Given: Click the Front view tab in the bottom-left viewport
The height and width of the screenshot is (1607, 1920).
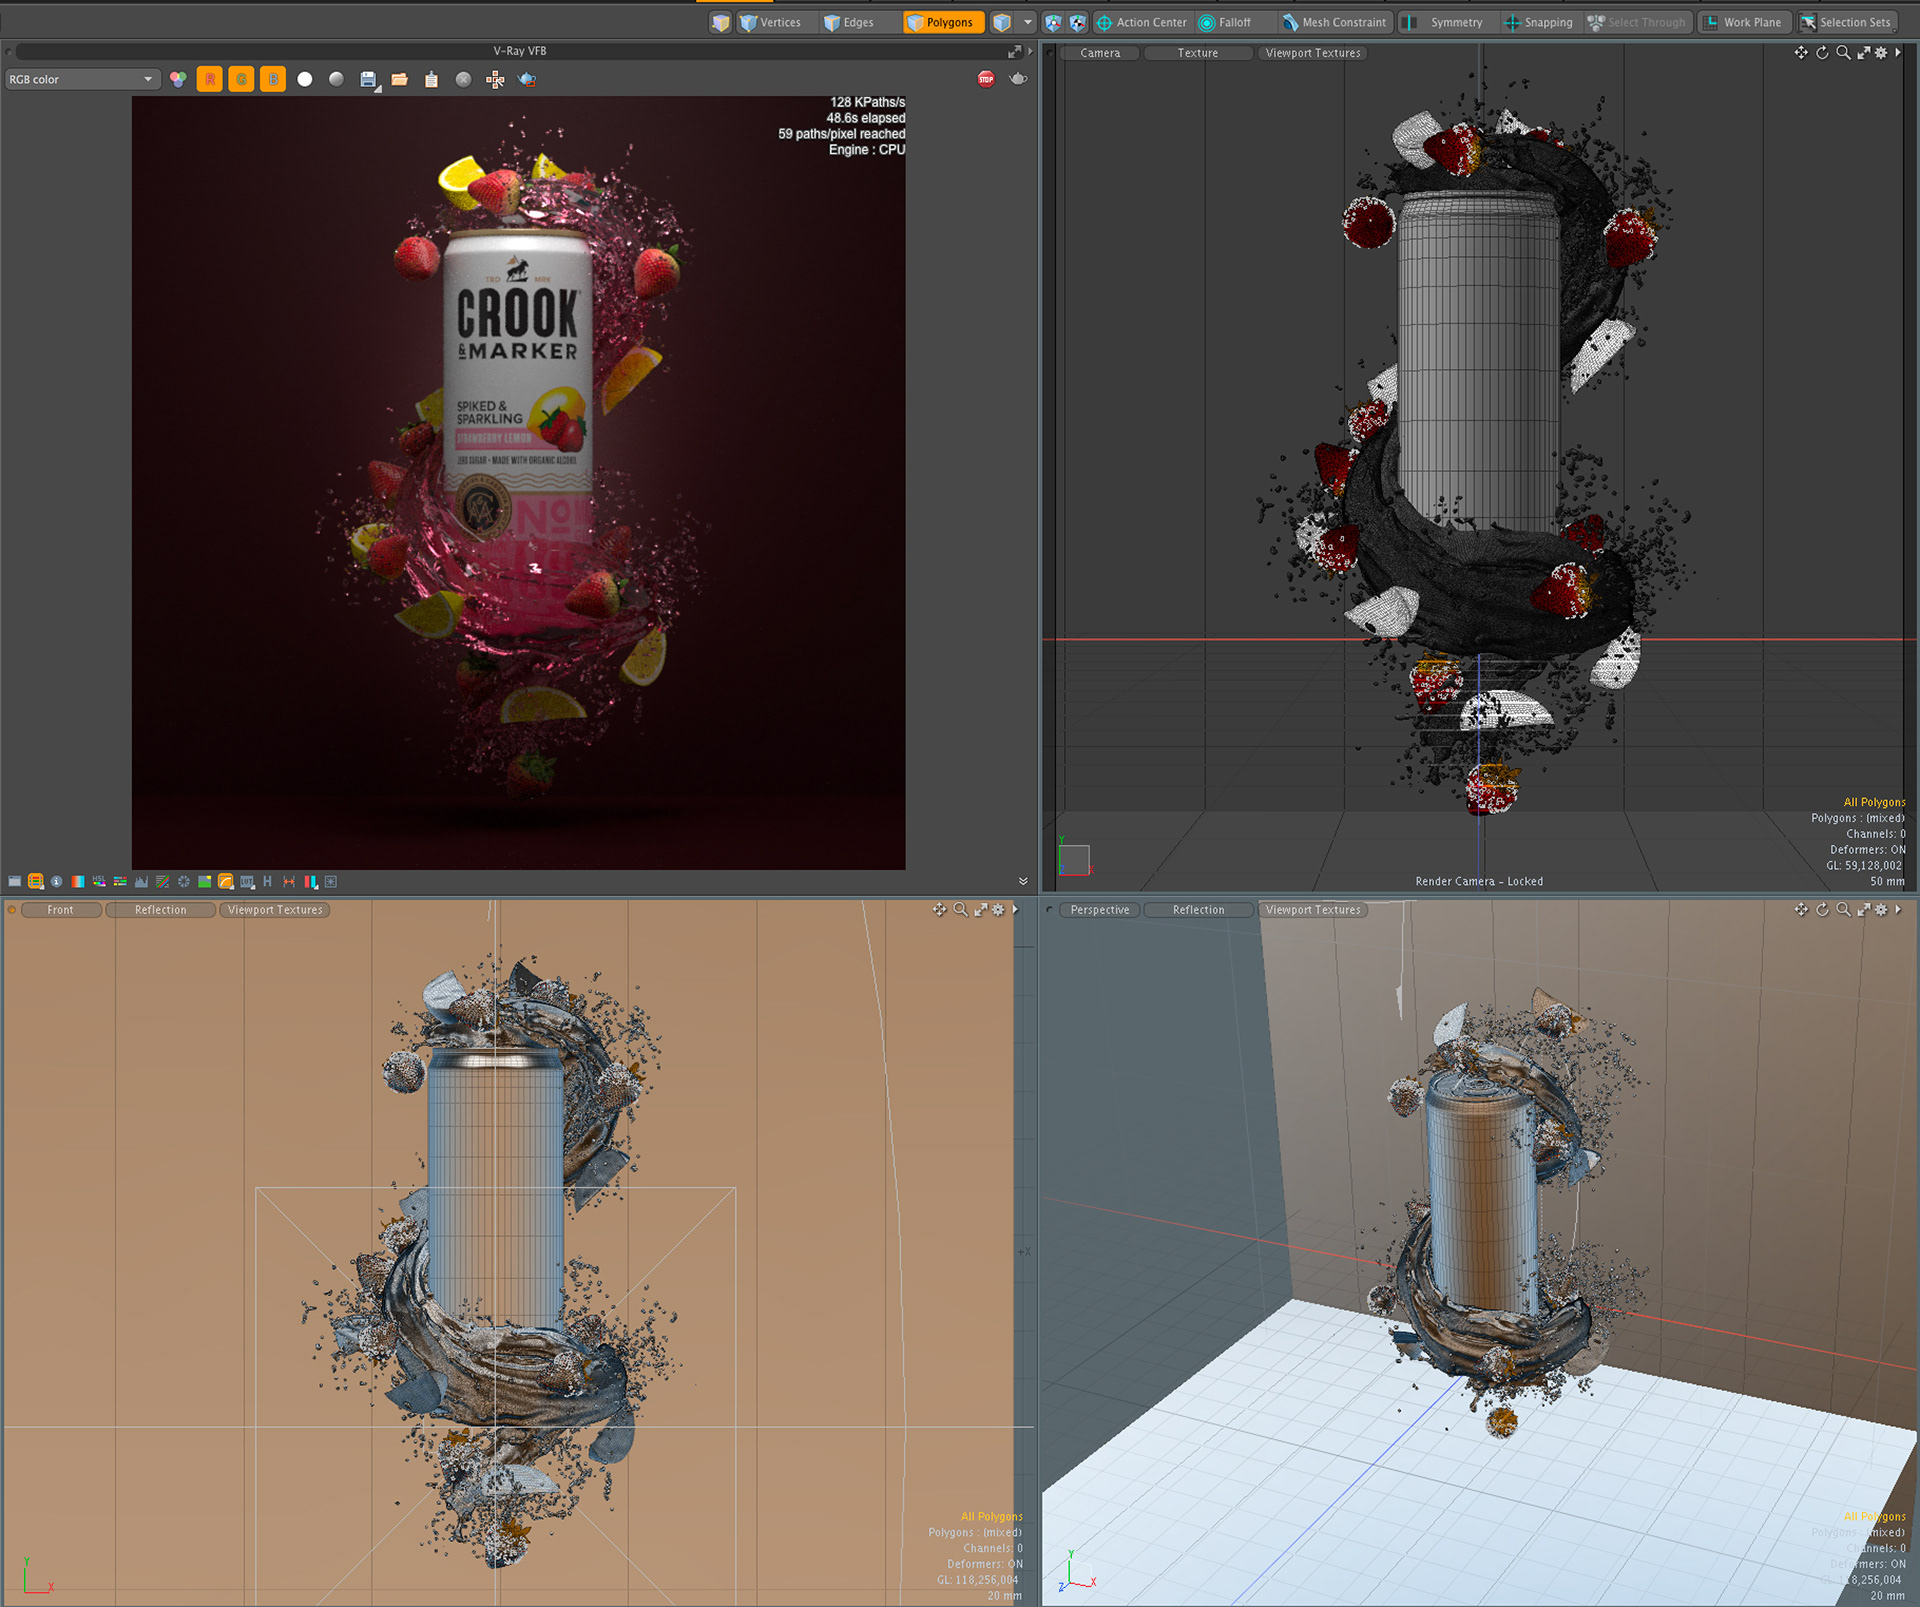Looking at the screenshot, I should [60, 910].
